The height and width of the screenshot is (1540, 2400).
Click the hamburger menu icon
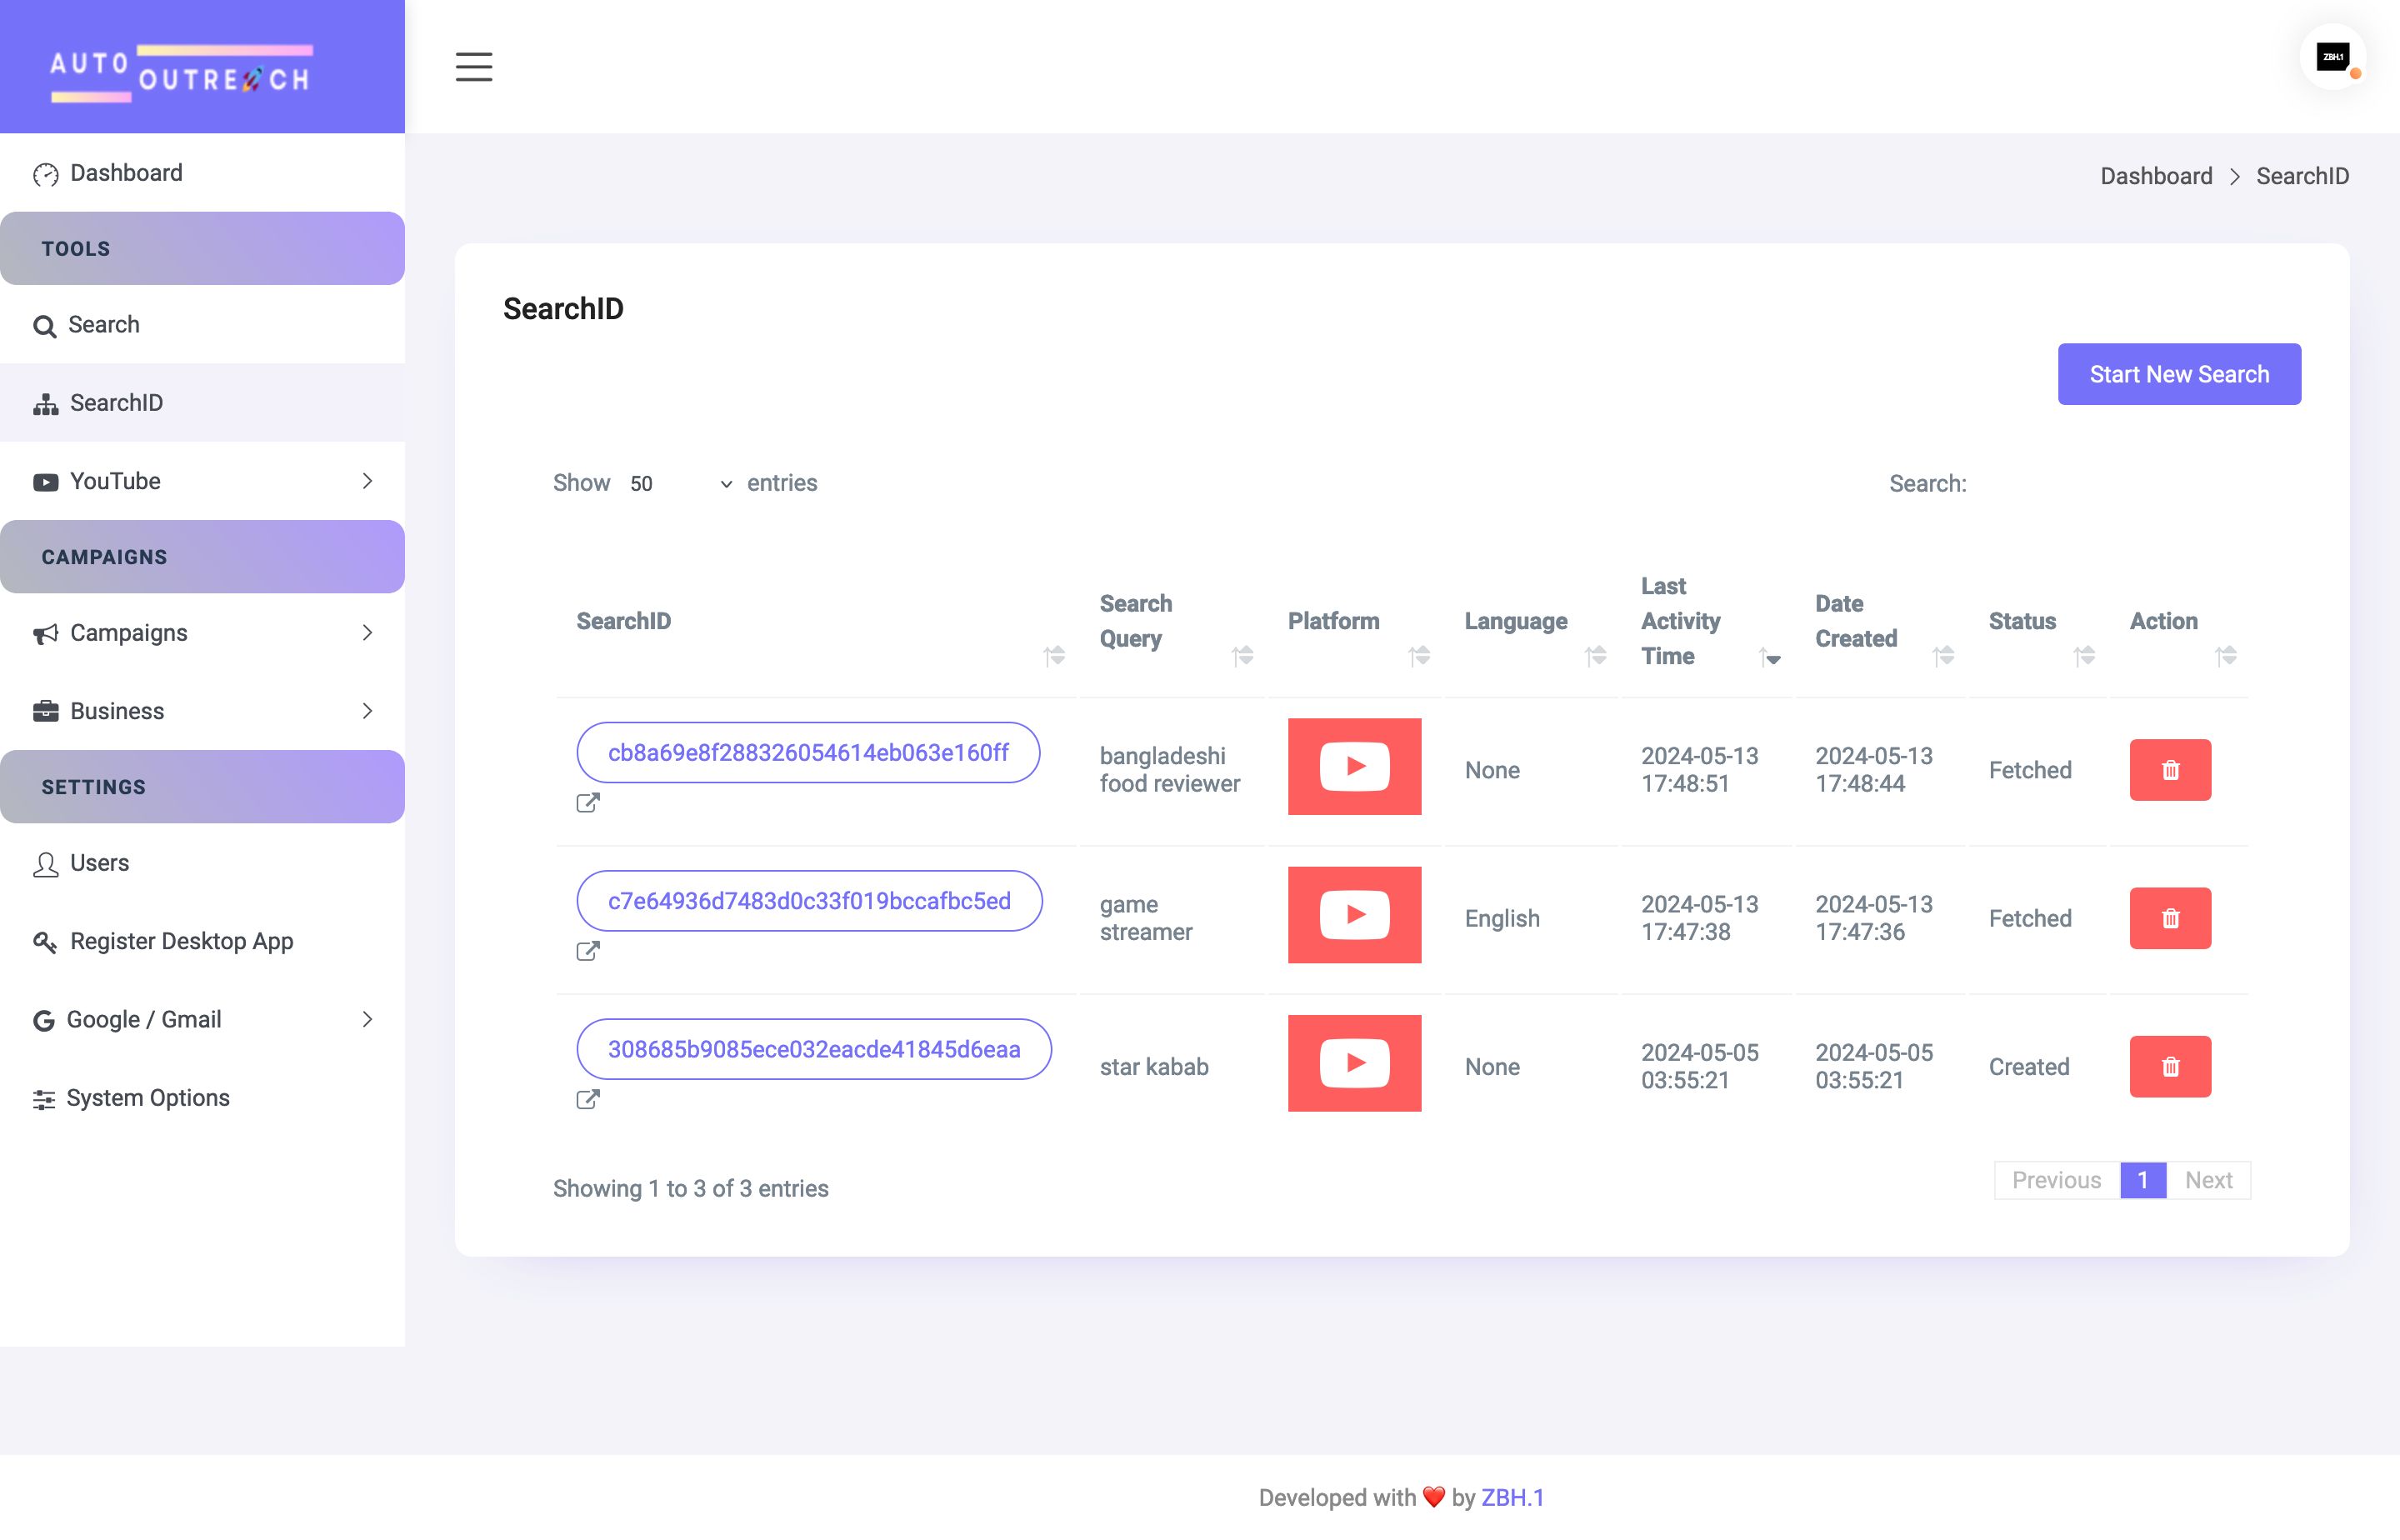pyautogui.click(x=474, y=66)
